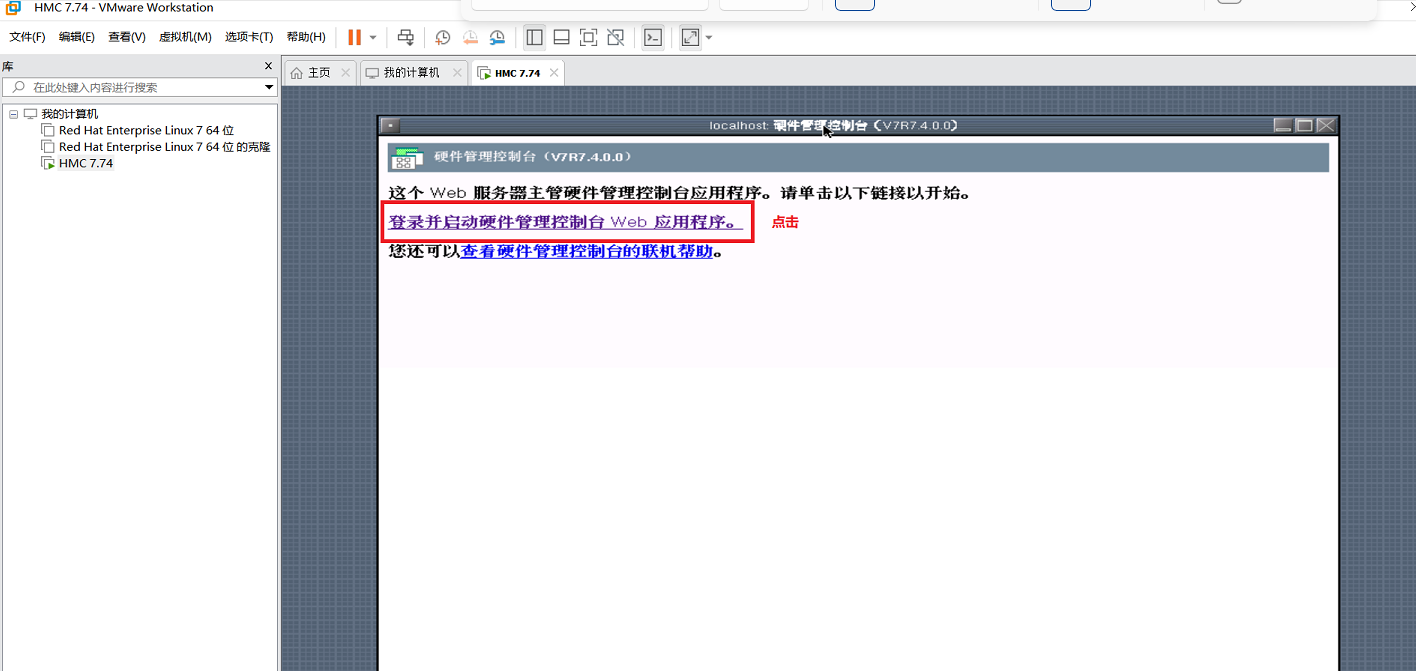1416x671 pixels.
Task: Open the stretch display dropdown arrow
Action: coord(709,37)
